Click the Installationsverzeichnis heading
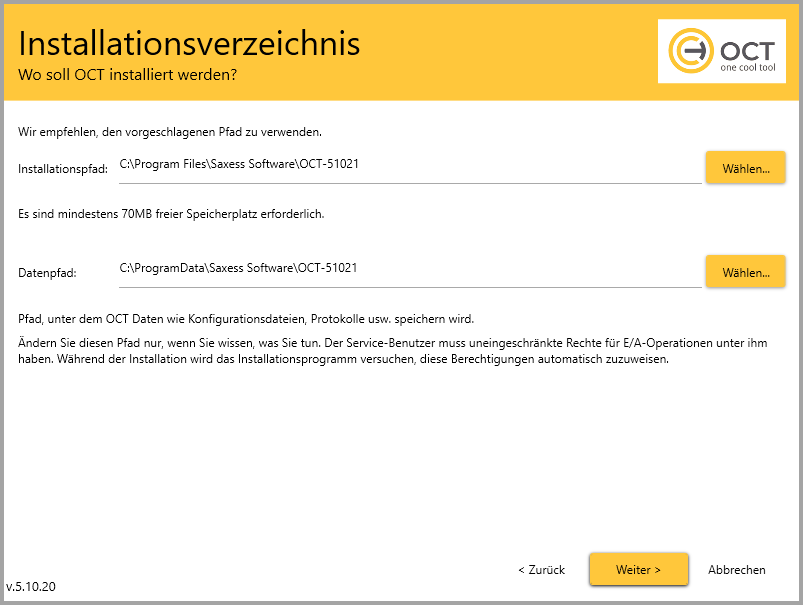This screenshot has width=803, height=605. 189,44
